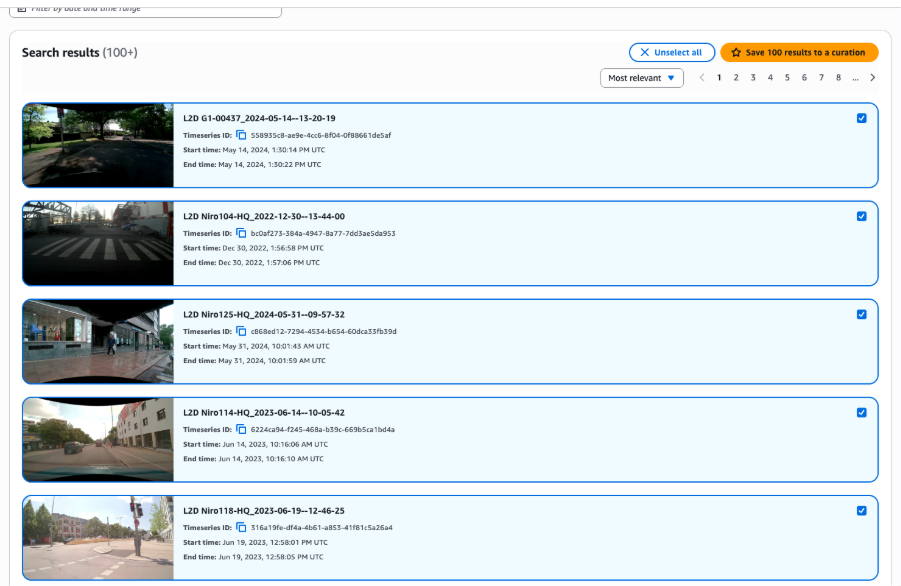
Task: Open pedestrian sidewalk thumbnail of Niro125-HQ result
Action: click(x=98, y=341)
